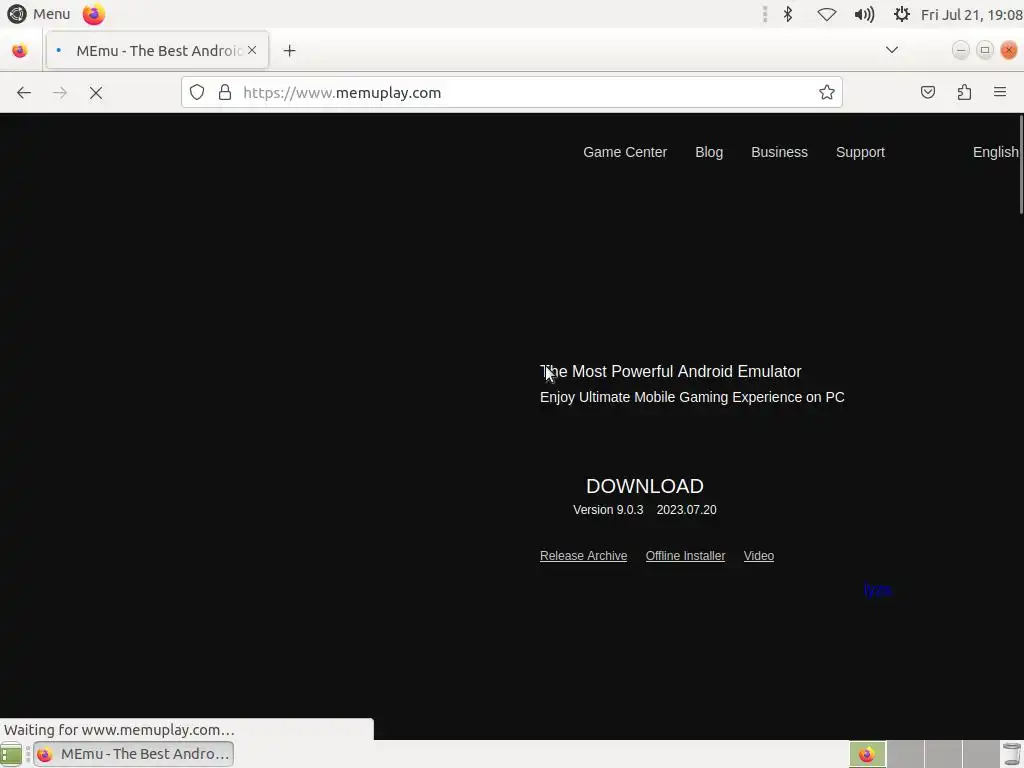Viewport: 1024px width, 768px height.
Task: Open a new tab with plus button
Action: pos(289,50)
